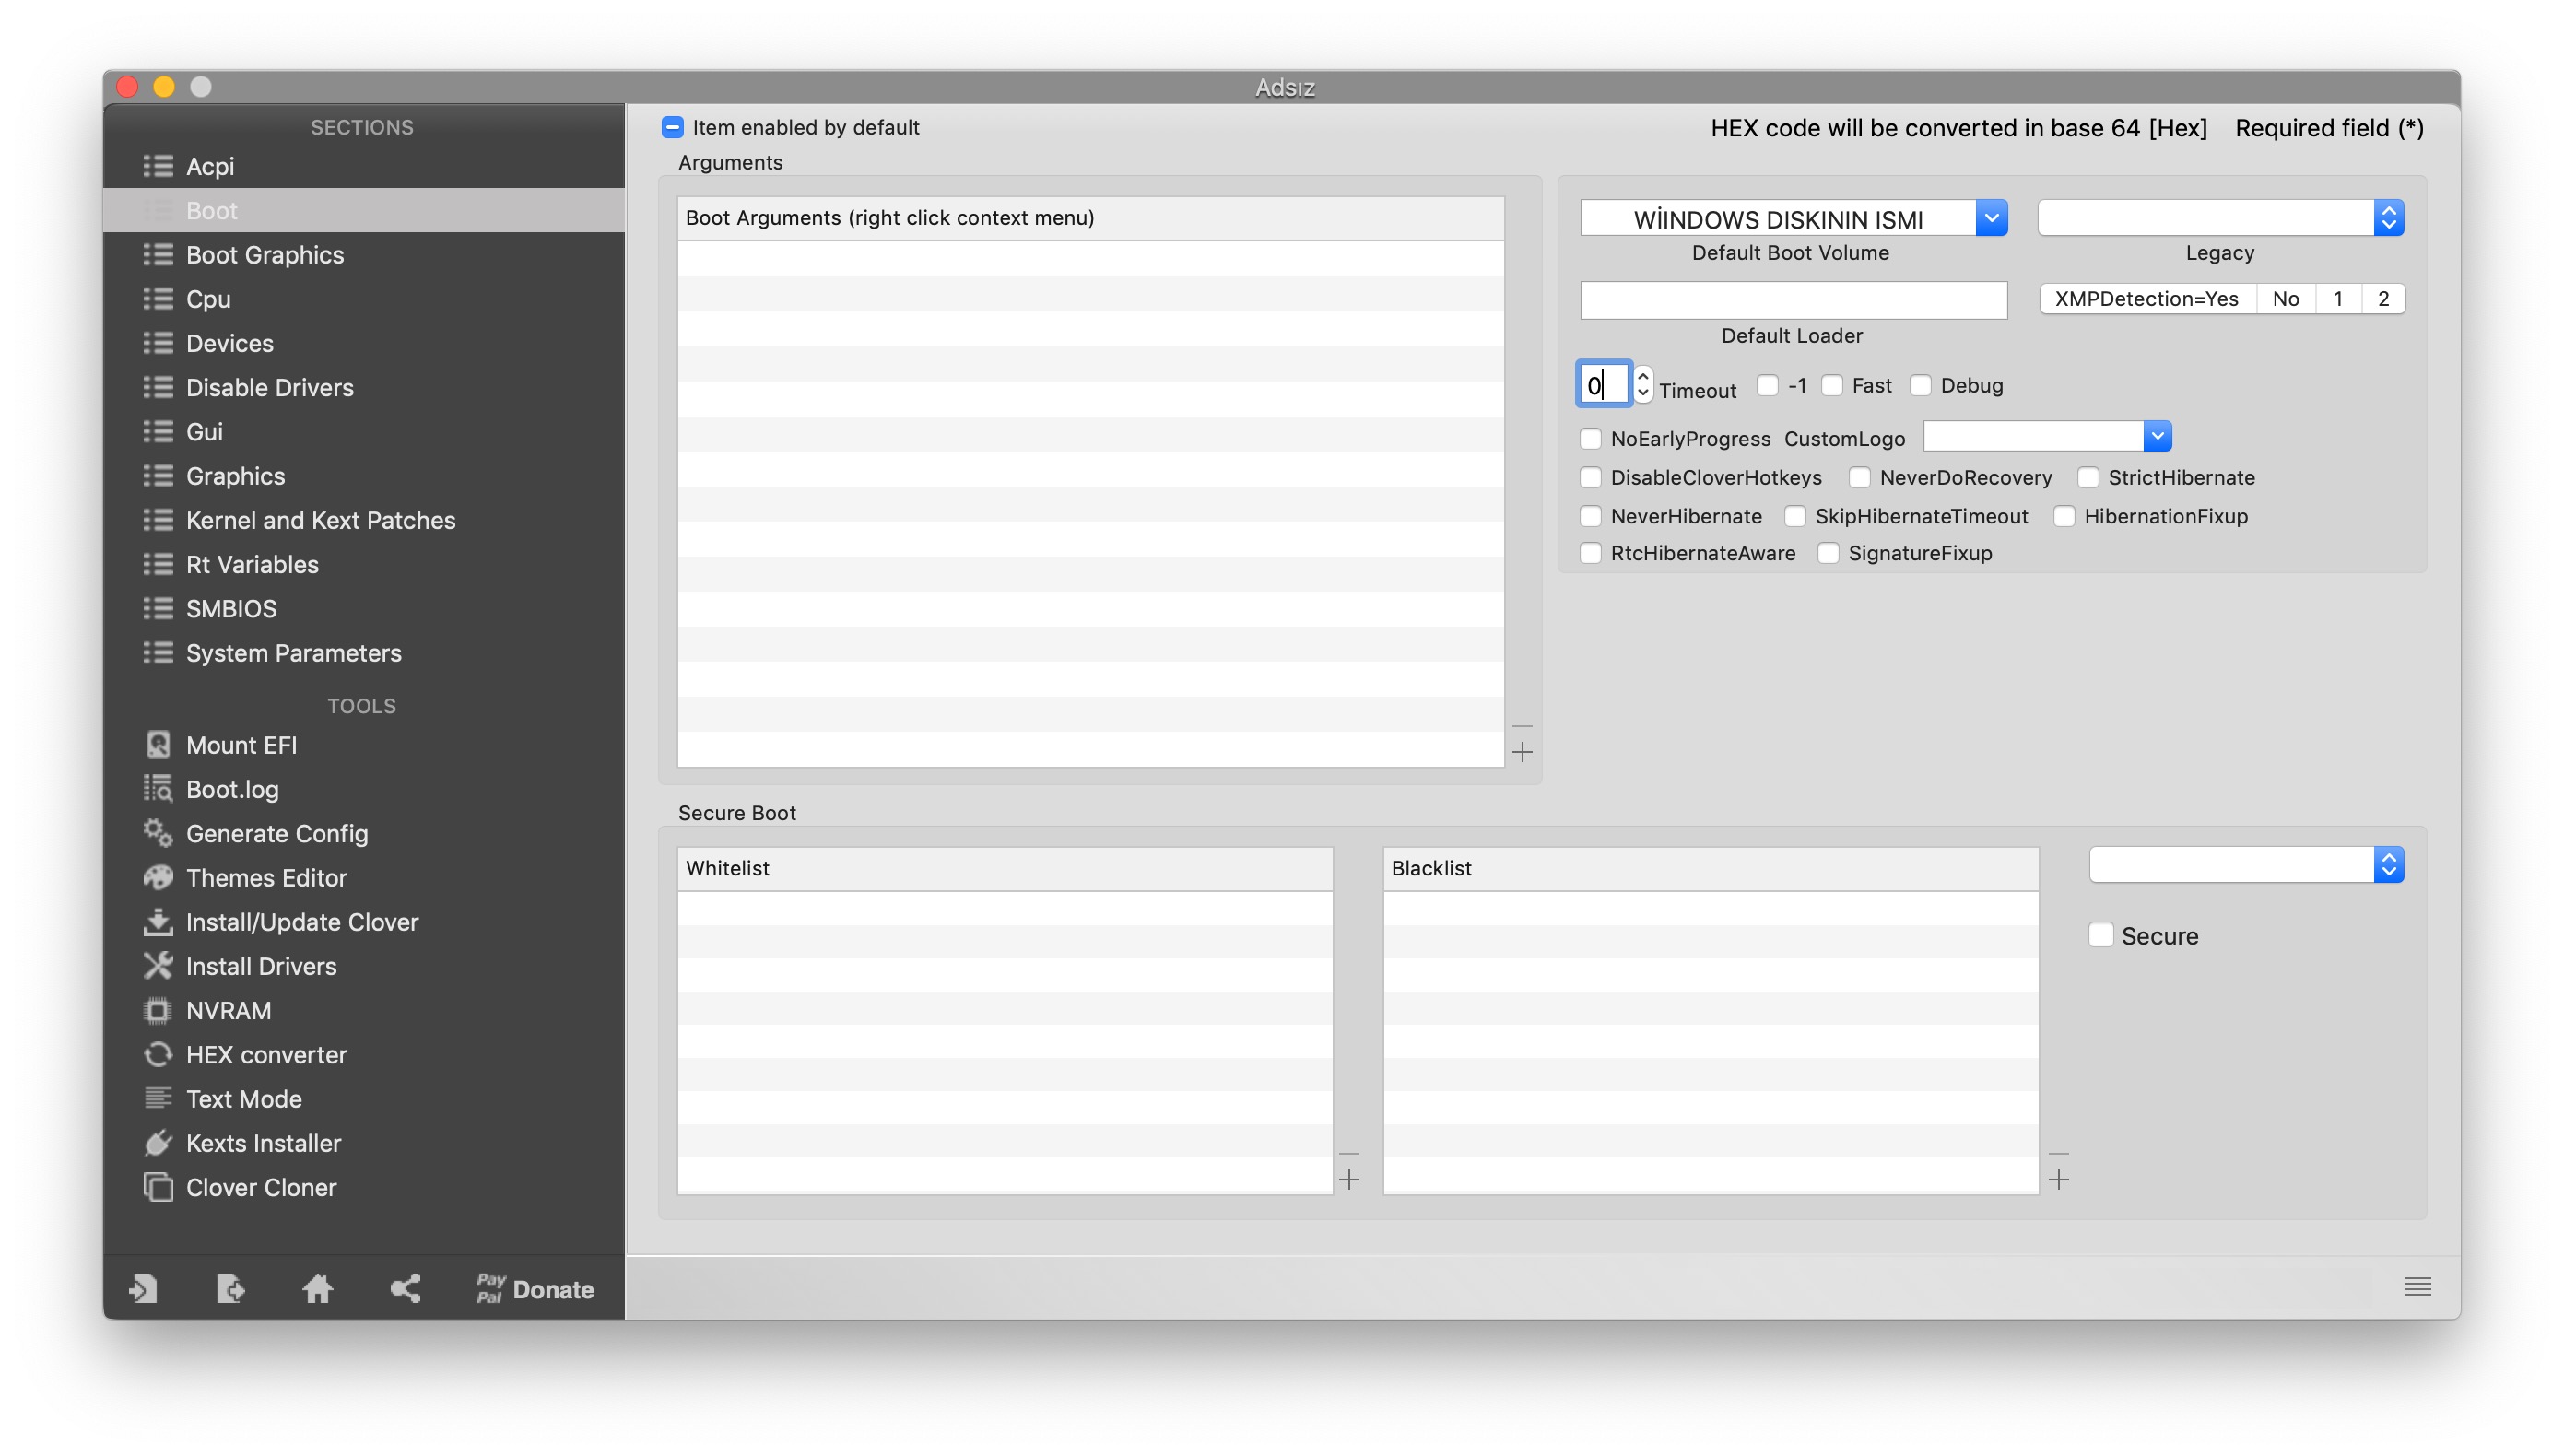Open the Kexts Installer plug icon
The image size is (2564, 1456).
coord(157,1142)
